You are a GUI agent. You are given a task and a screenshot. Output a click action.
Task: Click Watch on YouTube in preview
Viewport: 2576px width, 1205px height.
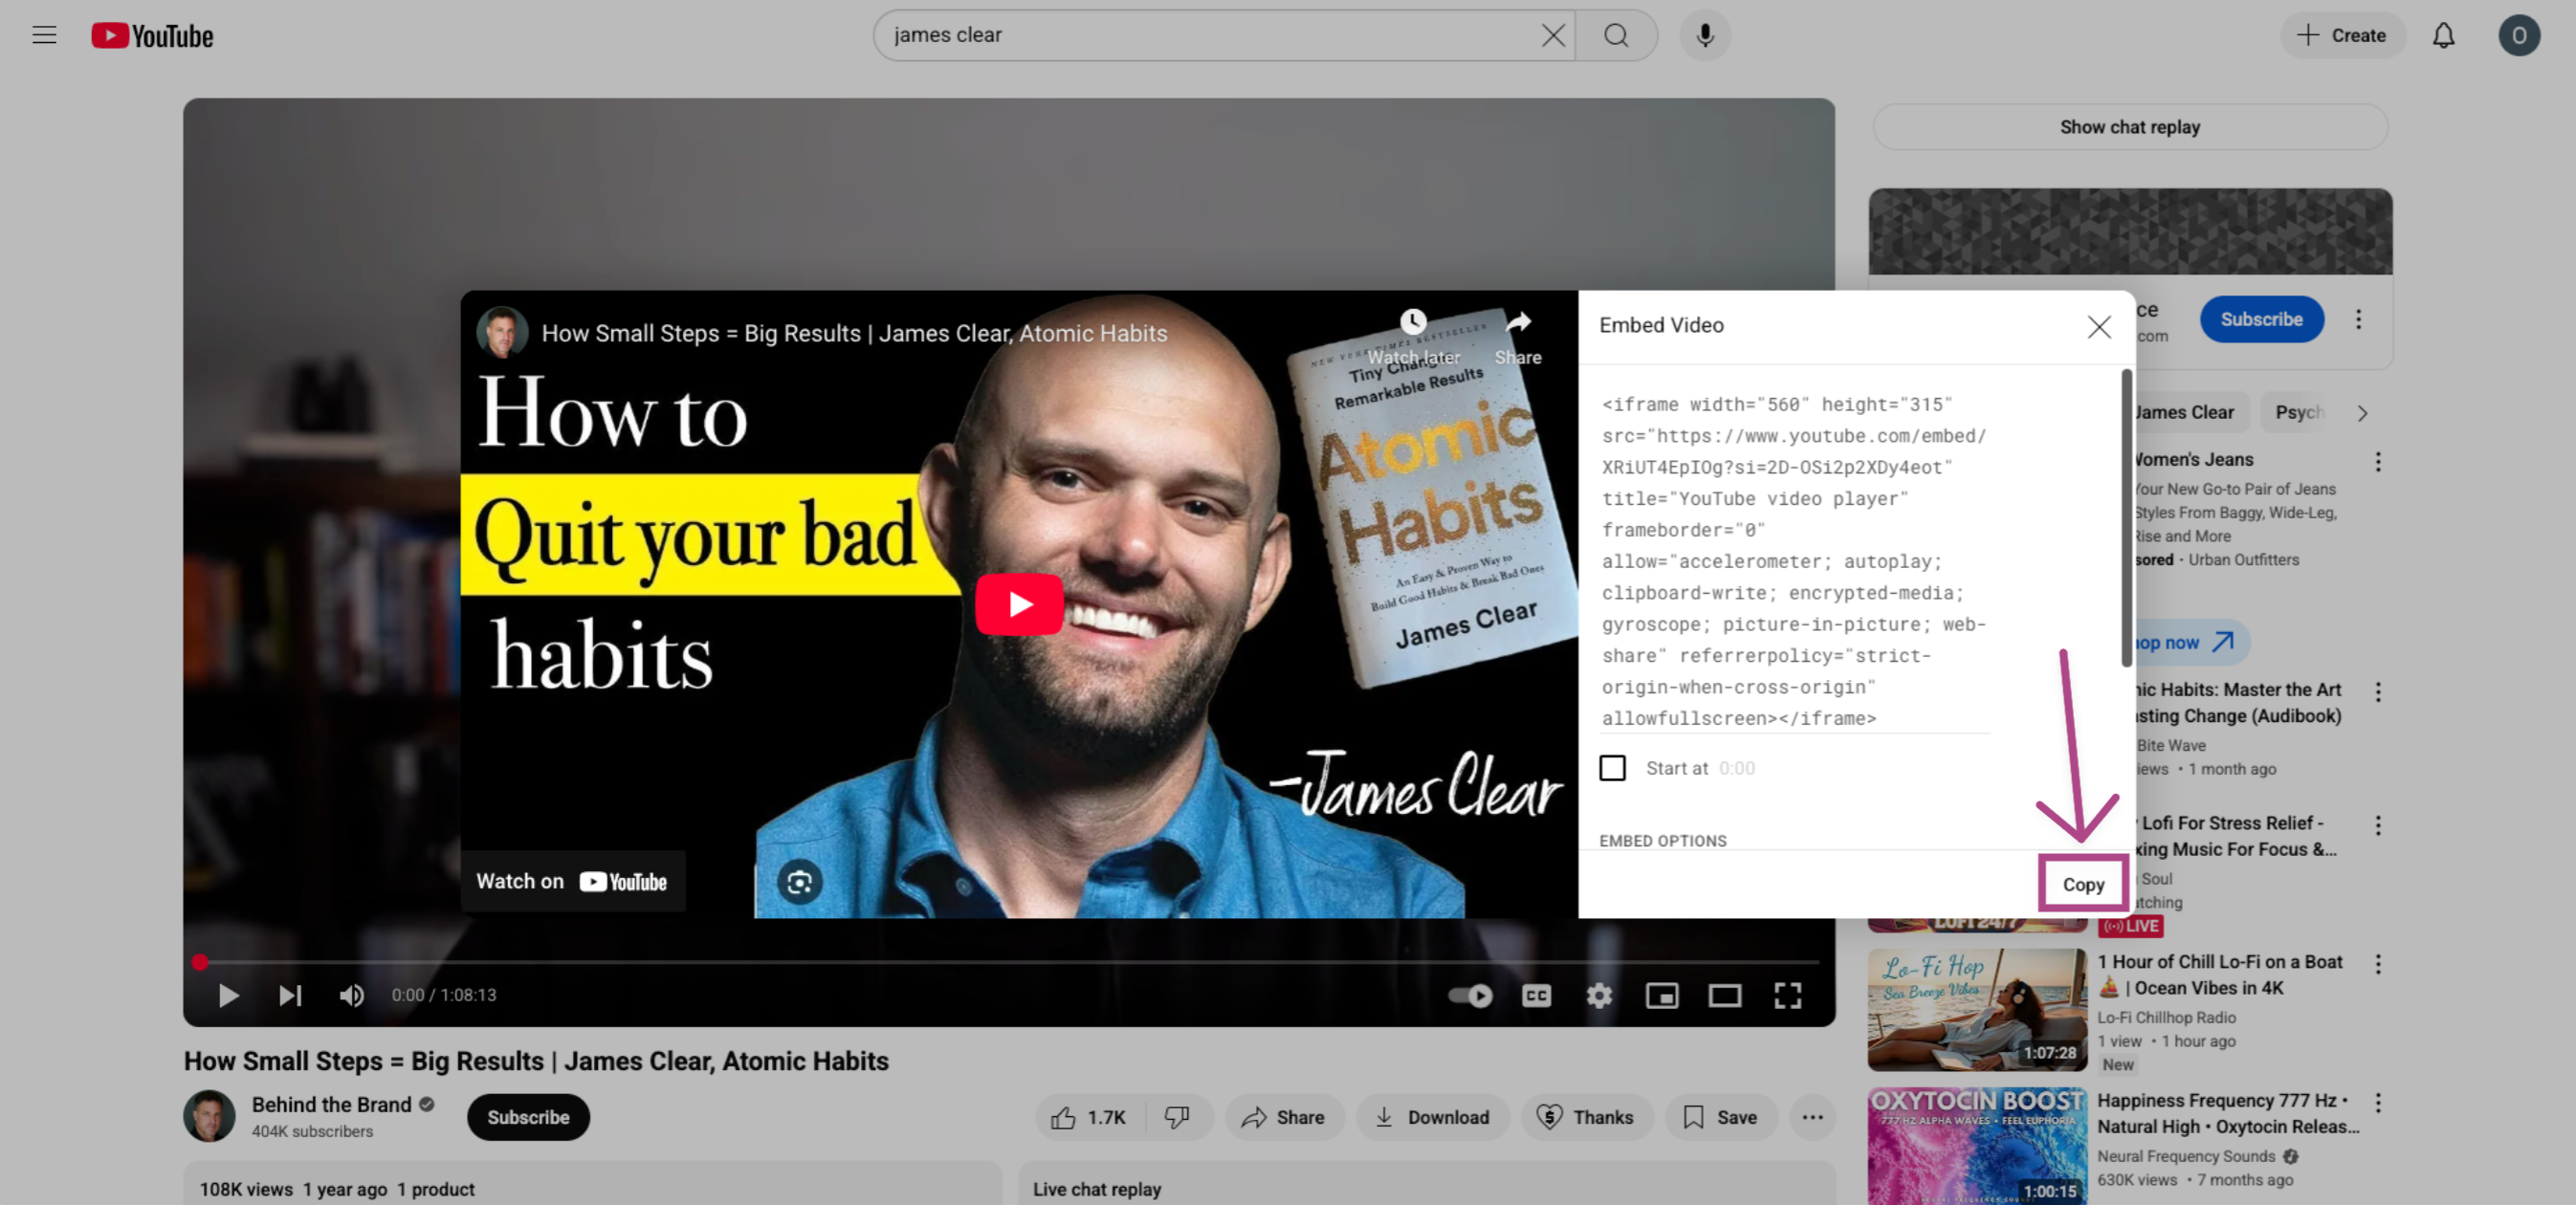tap(572, 881)
